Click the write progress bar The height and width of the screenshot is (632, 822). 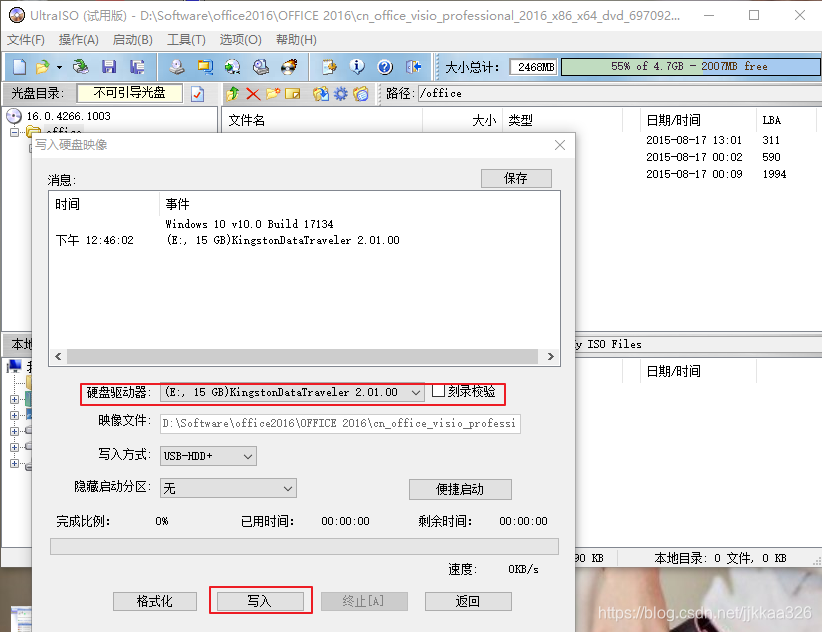click(304, 547)
